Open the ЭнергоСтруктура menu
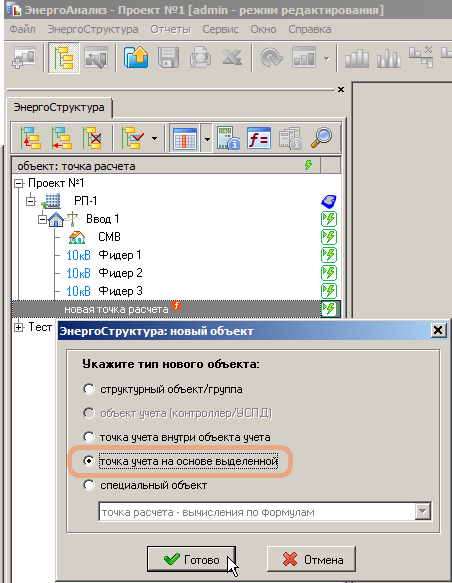452x583 pixels. point(93,29)
